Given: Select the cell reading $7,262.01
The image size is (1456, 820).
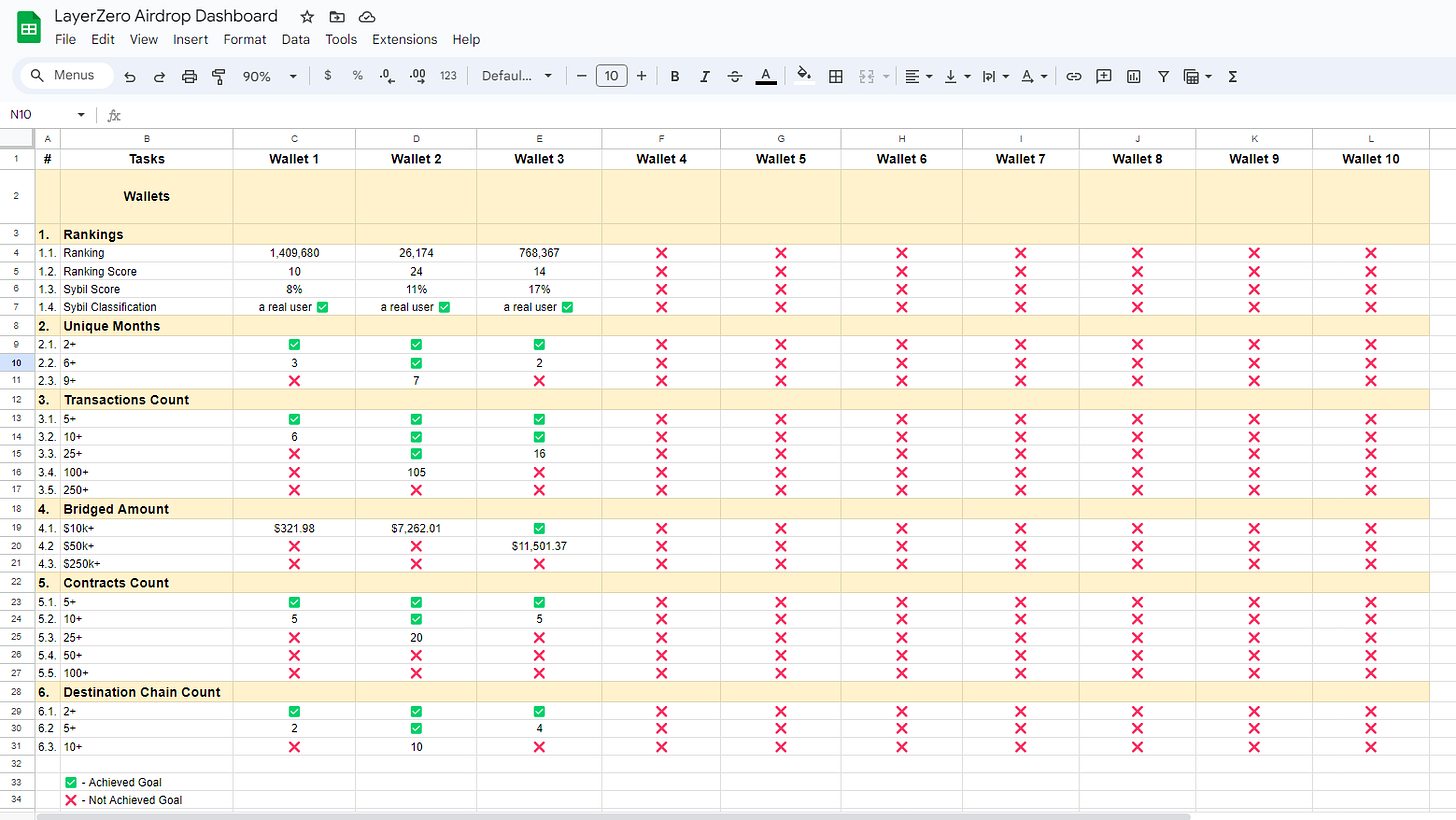Looking at the screenshot, I should point(416,527).
